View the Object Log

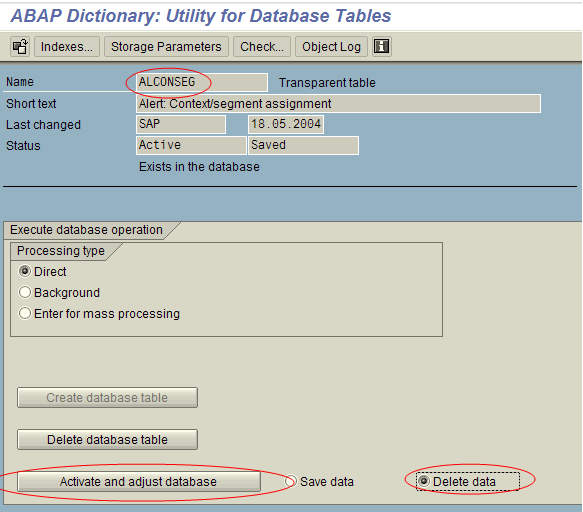point(331,46)
